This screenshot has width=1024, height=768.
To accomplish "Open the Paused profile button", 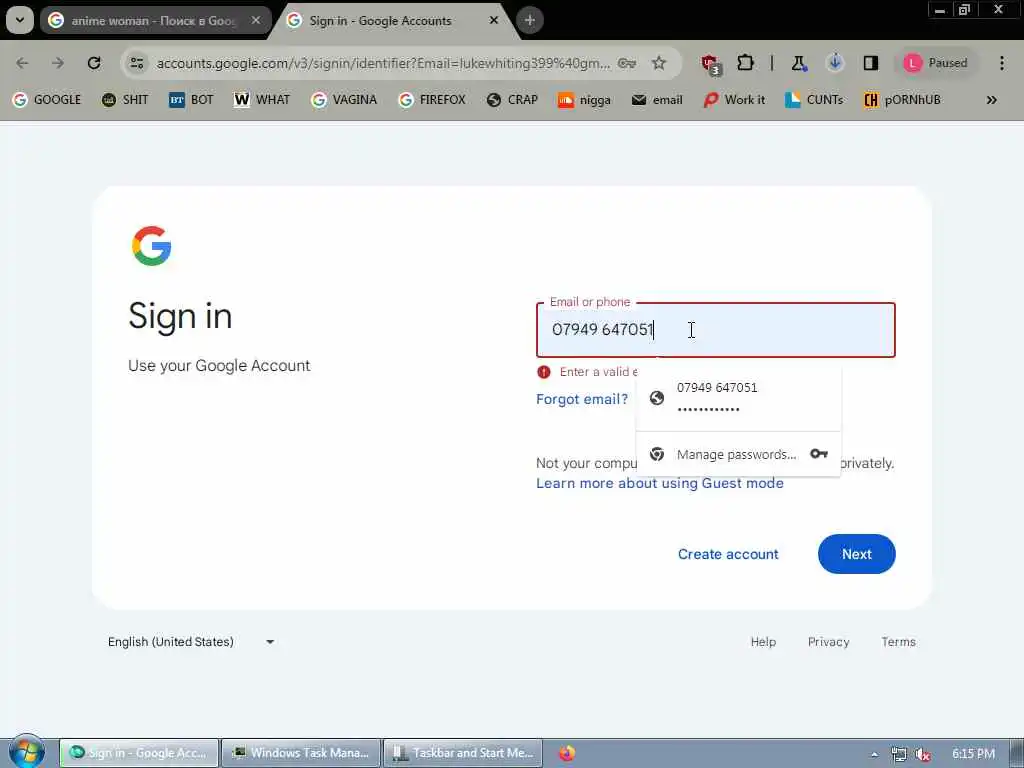I will click(935, 63).
